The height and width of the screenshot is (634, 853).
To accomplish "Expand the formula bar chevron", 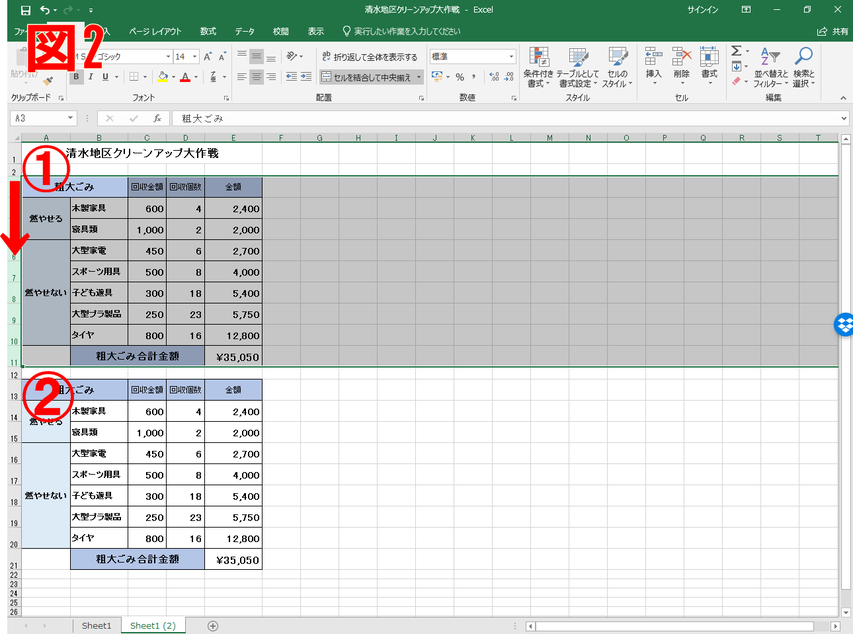I will pyautogui.click(x=844, y=118).
